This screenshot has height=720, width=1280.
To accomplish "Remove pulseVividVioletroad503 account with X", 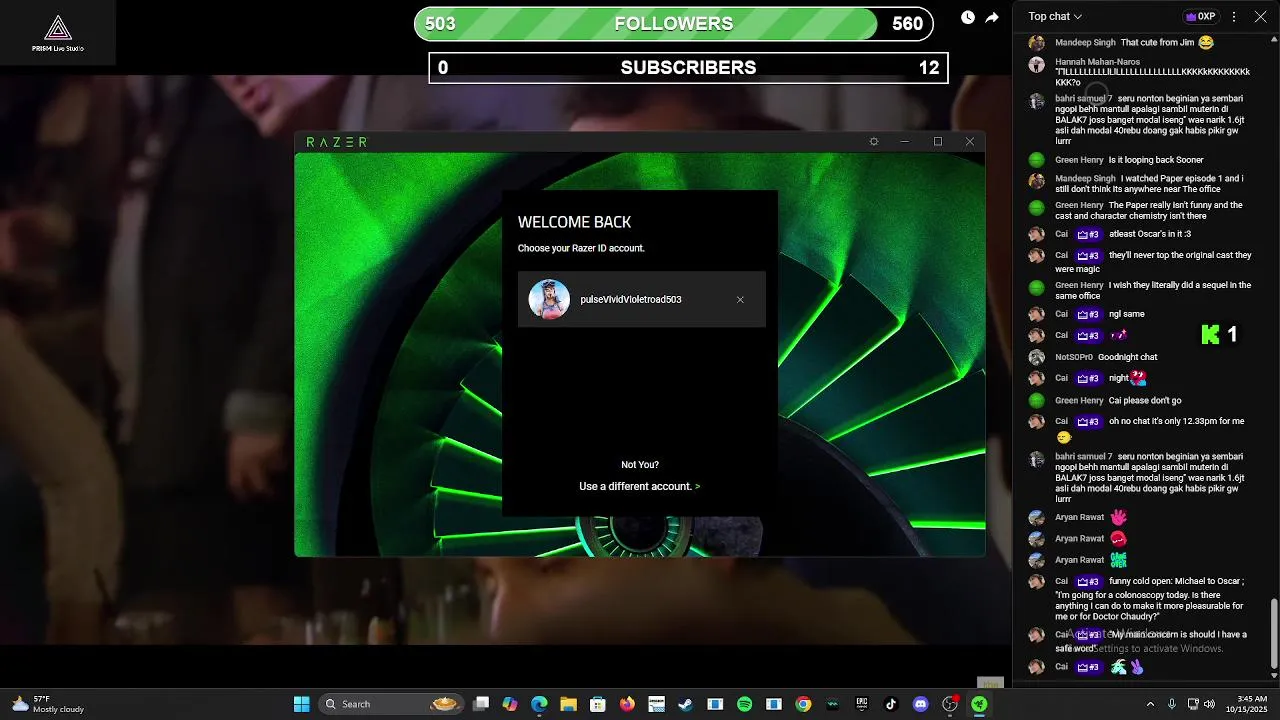I will click(x=740, y=300).
